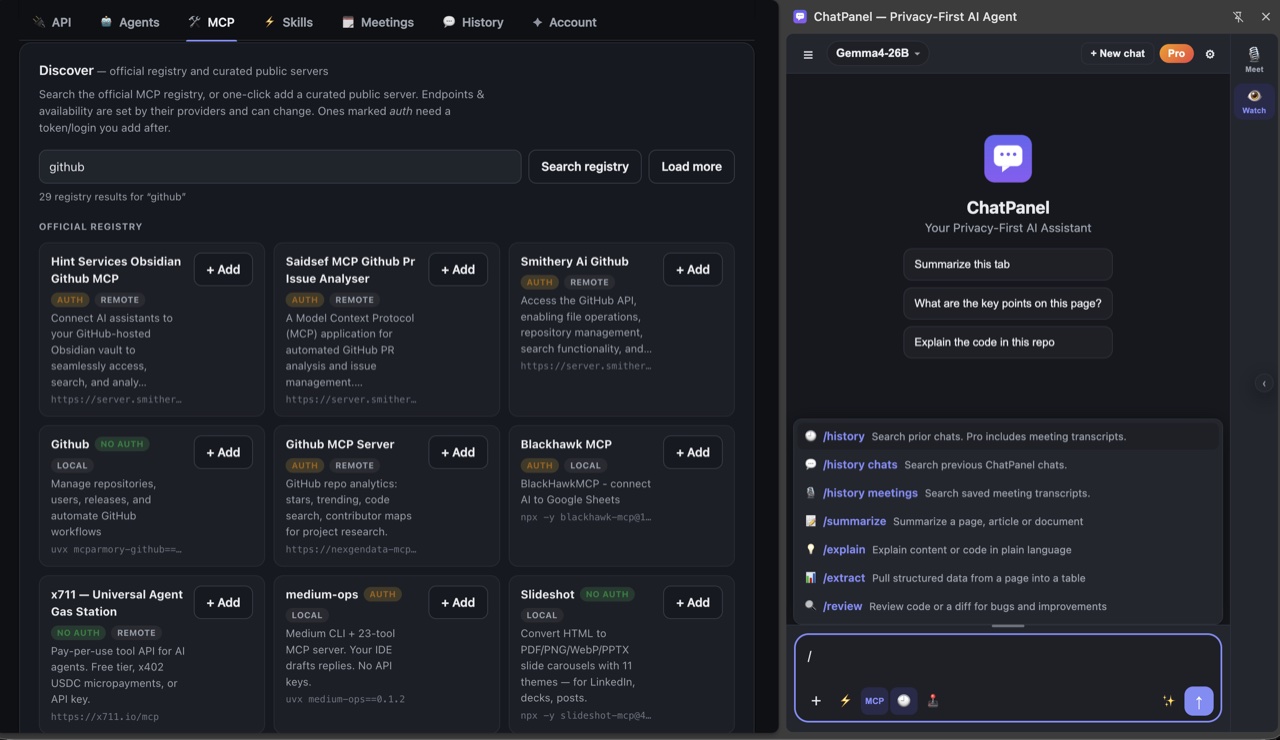Image resolution: width=1280 pixels, height=740 pixels.
Task: Click the plus attach icon in composer
Action: coord(816,701)
